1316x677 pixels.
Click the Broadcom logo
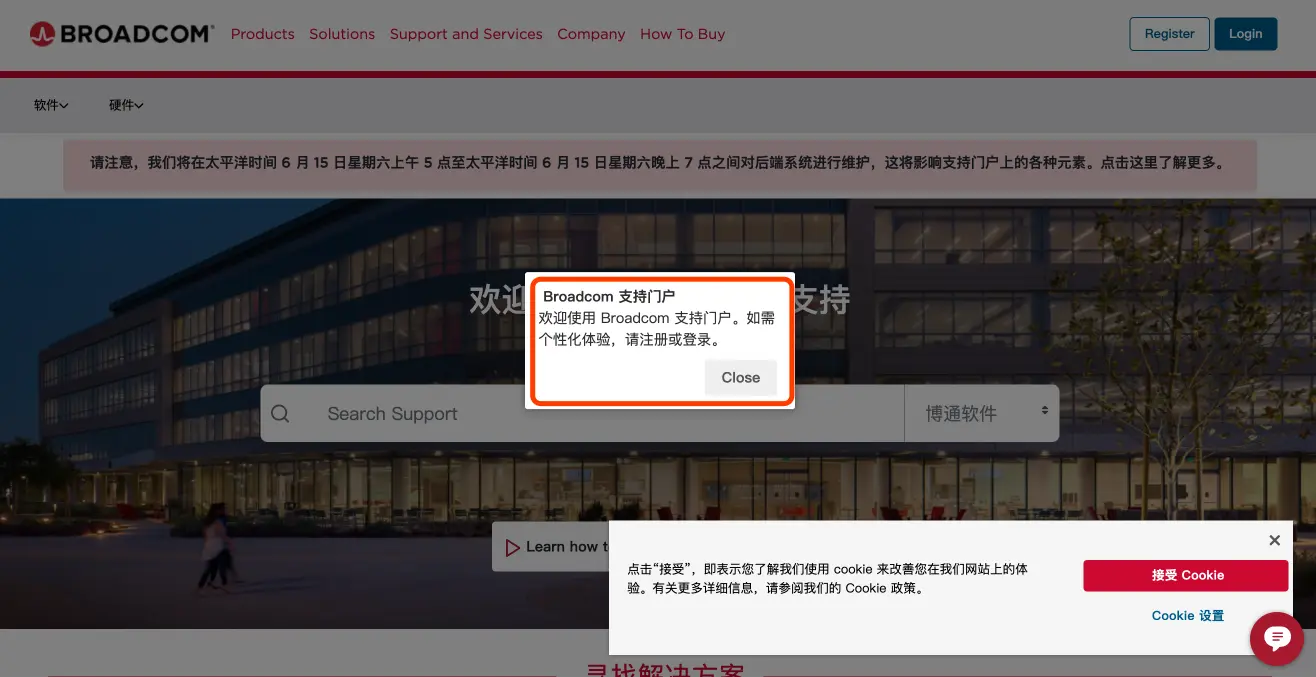(122, 34)
